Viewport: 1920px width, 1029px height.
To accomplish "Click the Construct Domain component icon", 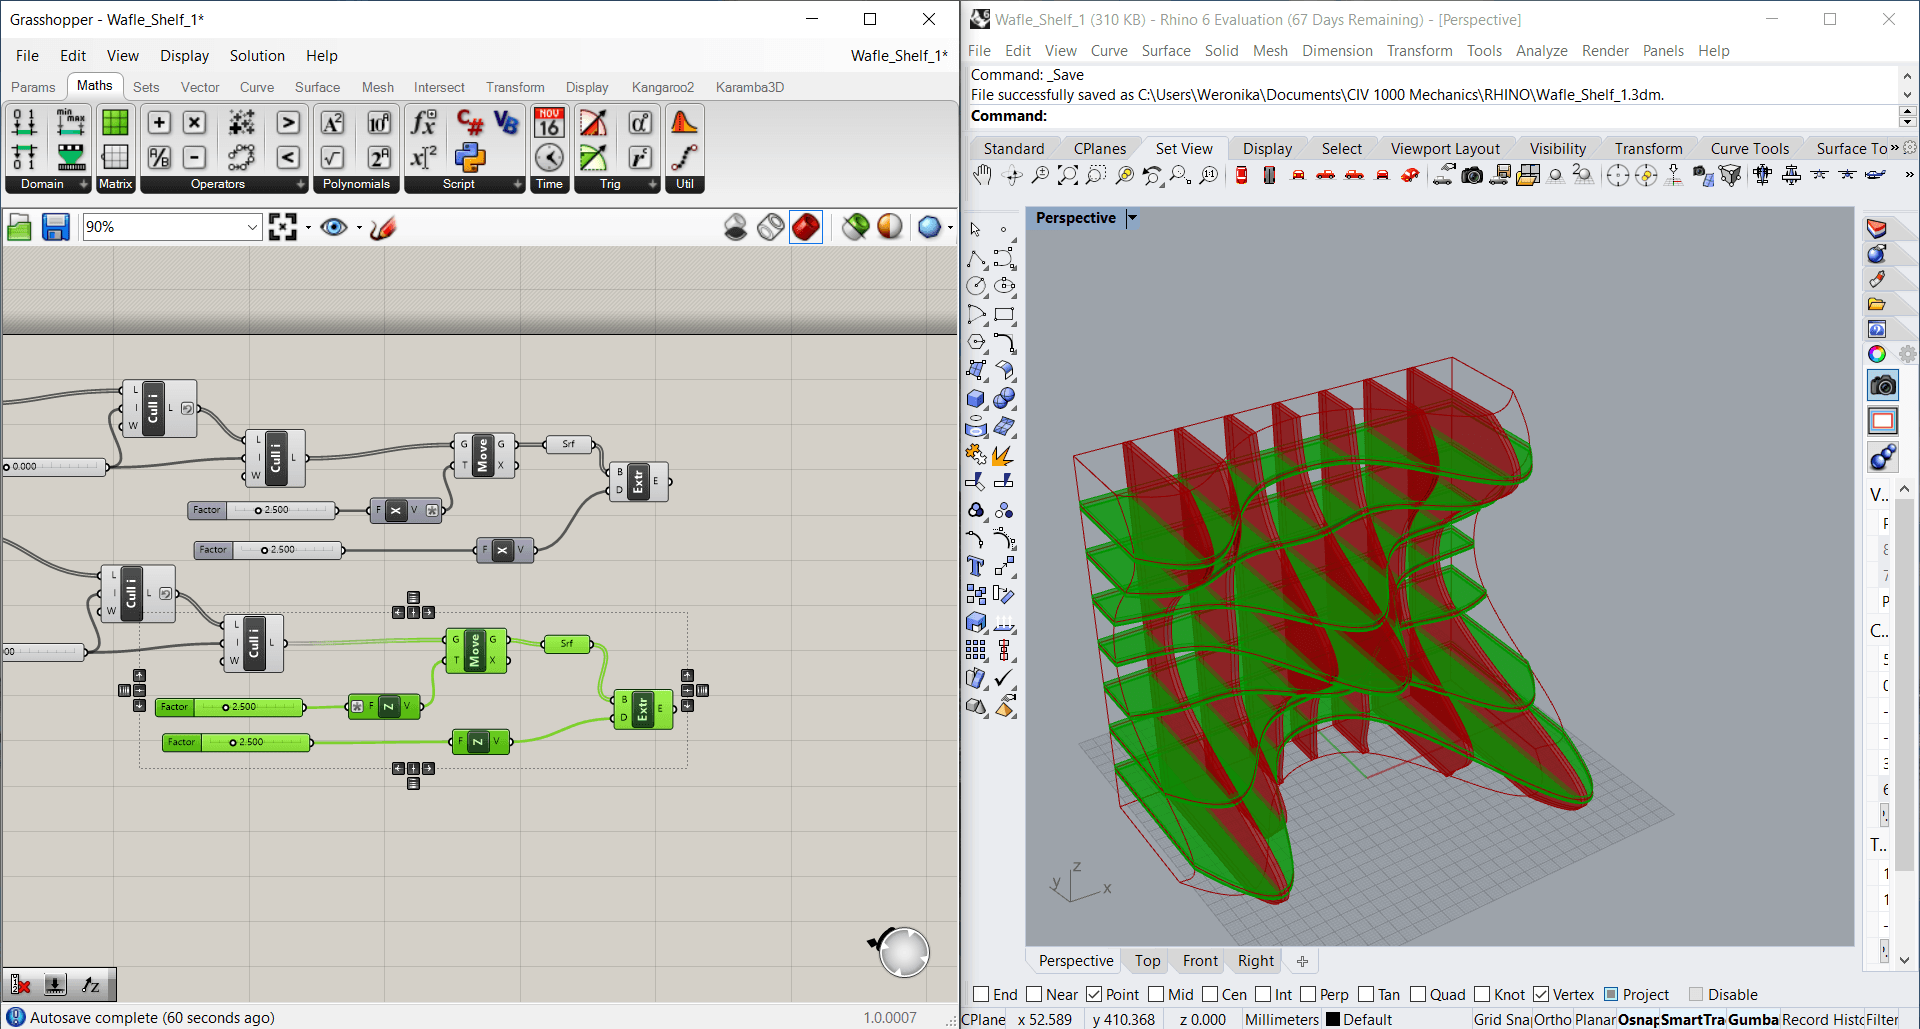I will click(24, 122).
